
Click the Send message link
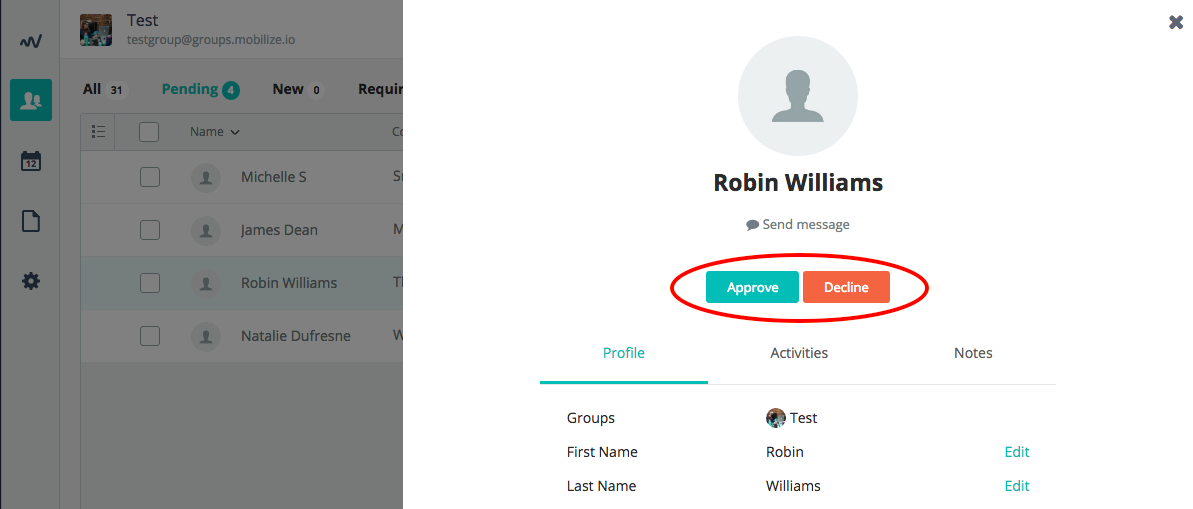click(x=797, y=224)
